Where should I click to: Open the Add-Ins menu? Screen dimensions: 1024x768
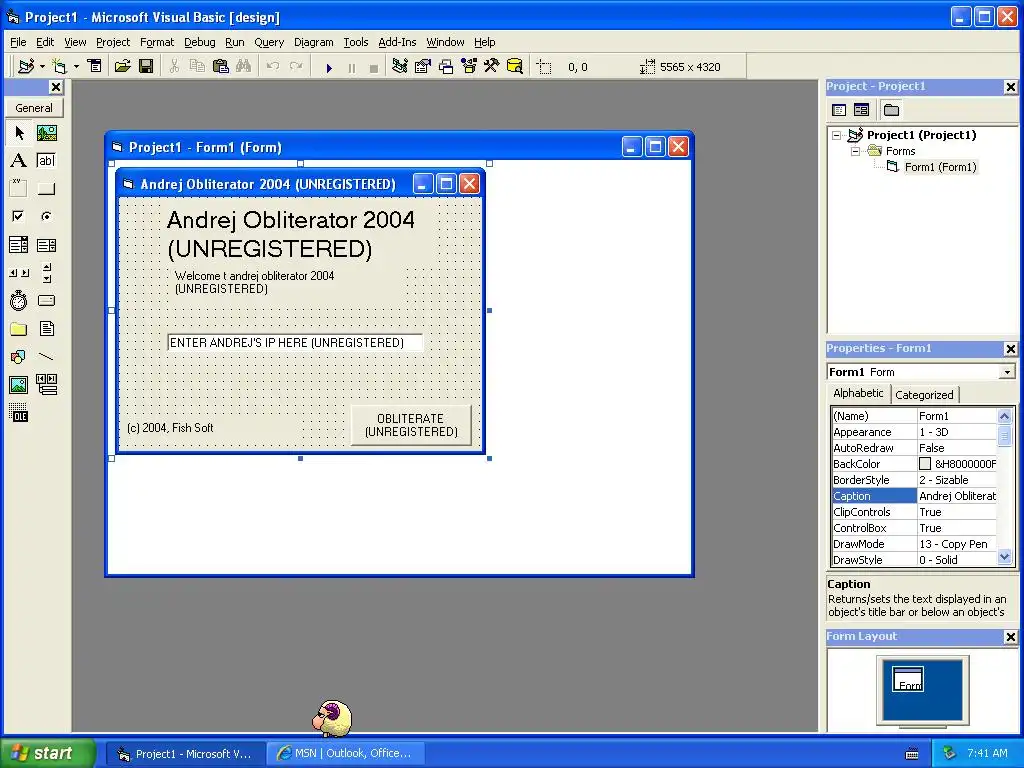[x=397, y=42]
